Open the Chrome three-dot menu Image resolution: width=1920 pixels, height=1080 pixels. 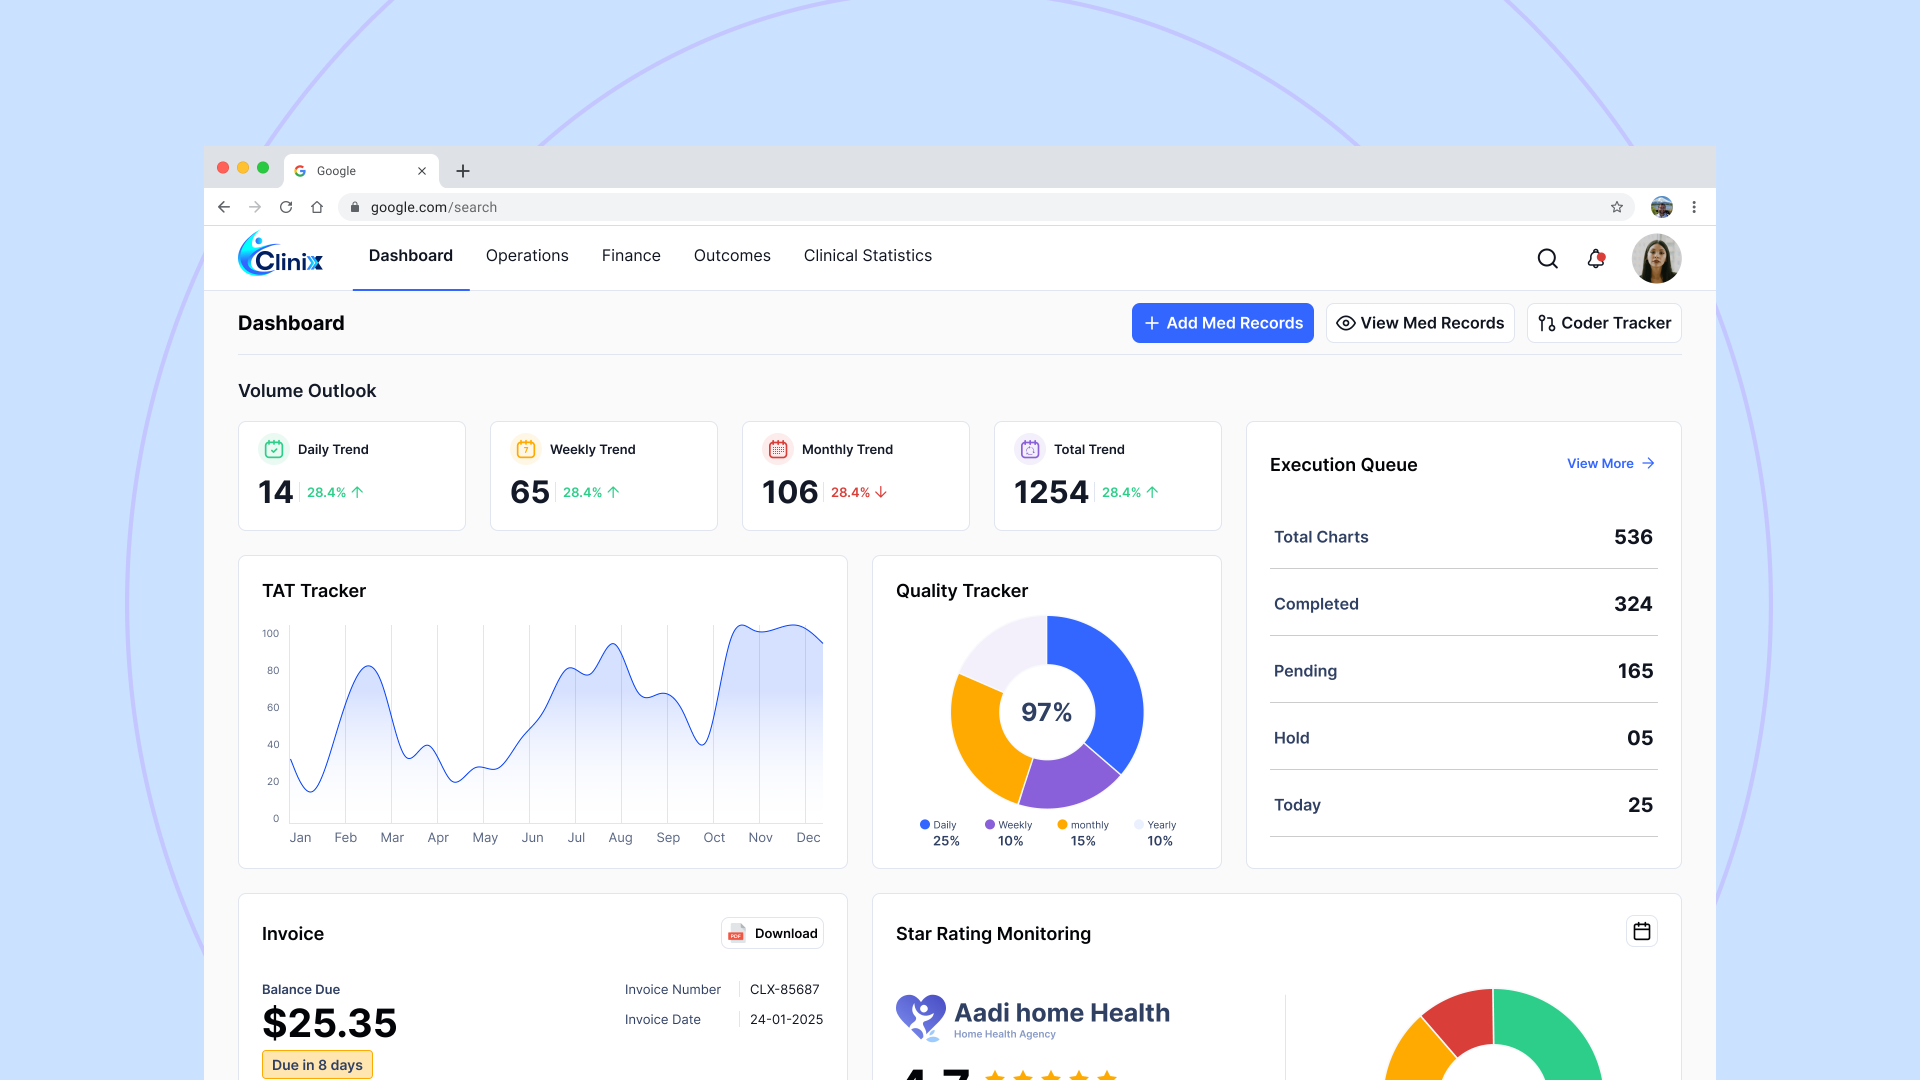tap(1694, 207)
